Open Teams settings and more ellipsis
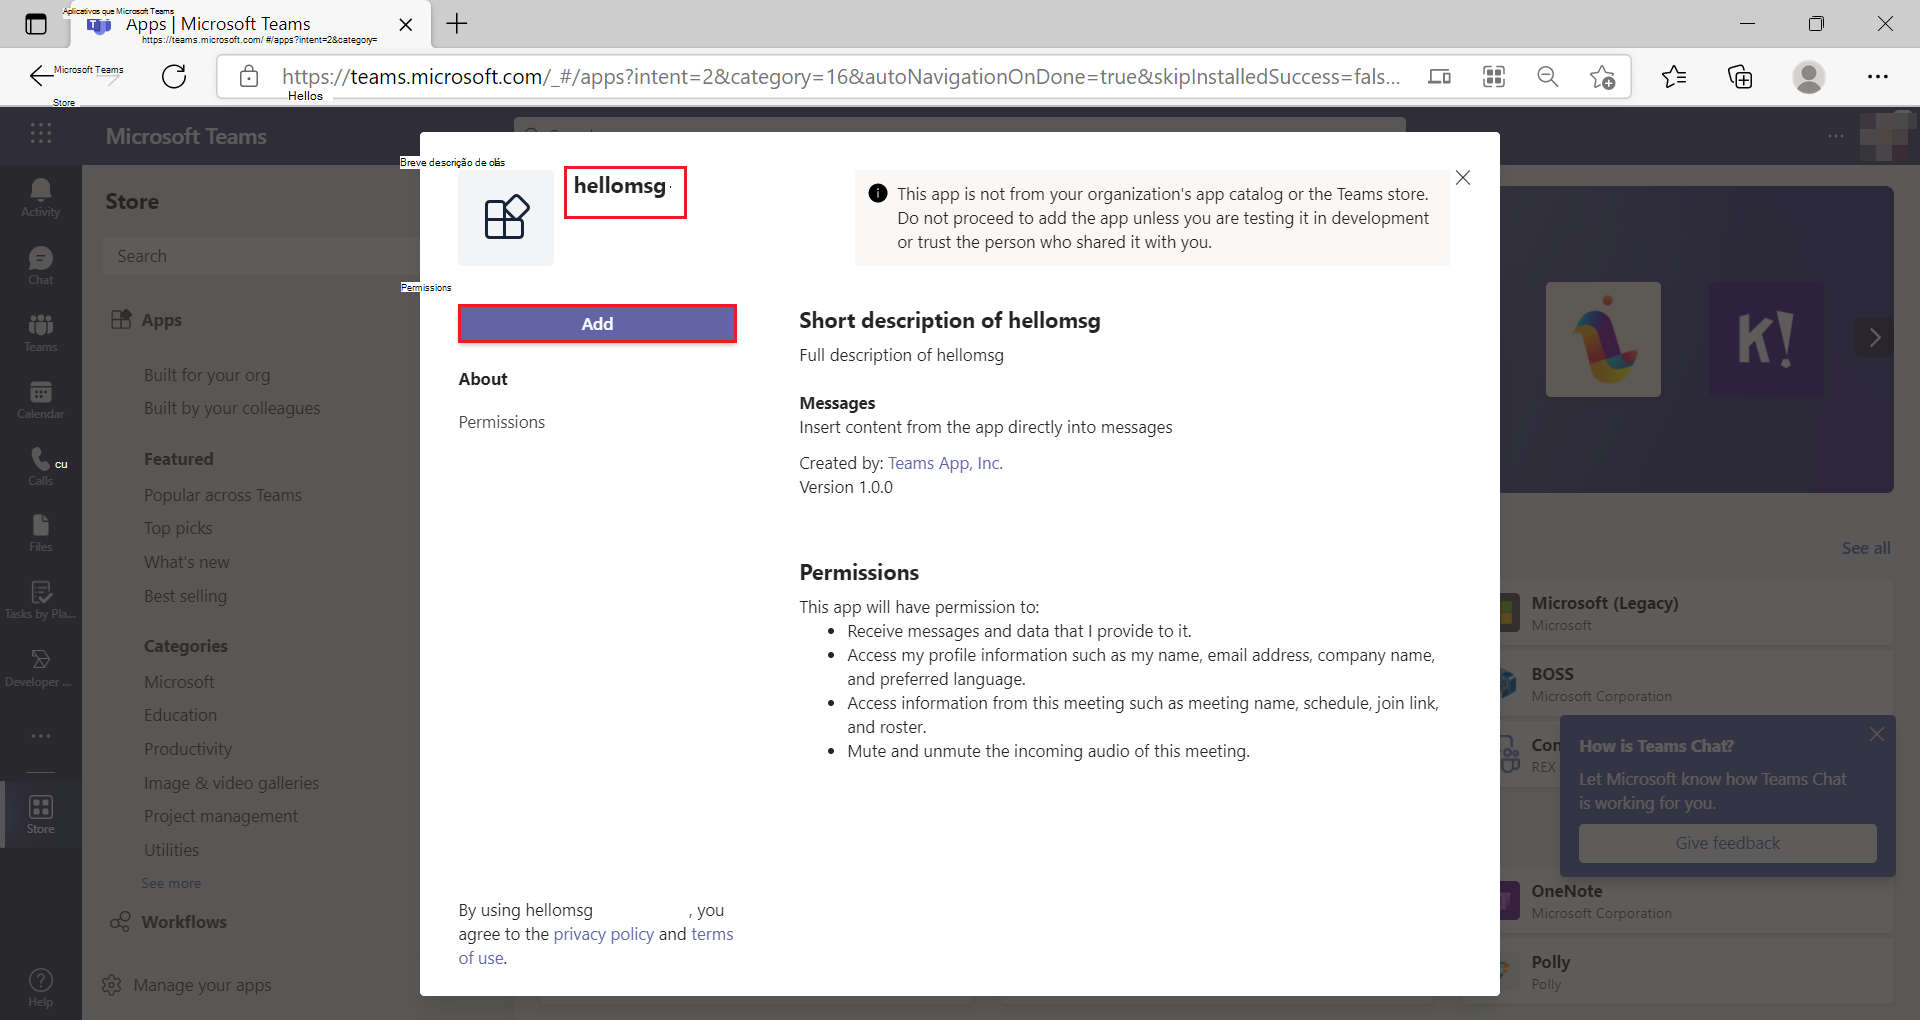The height and width of the screenshot is (1020, 1920). (1836, 136)
